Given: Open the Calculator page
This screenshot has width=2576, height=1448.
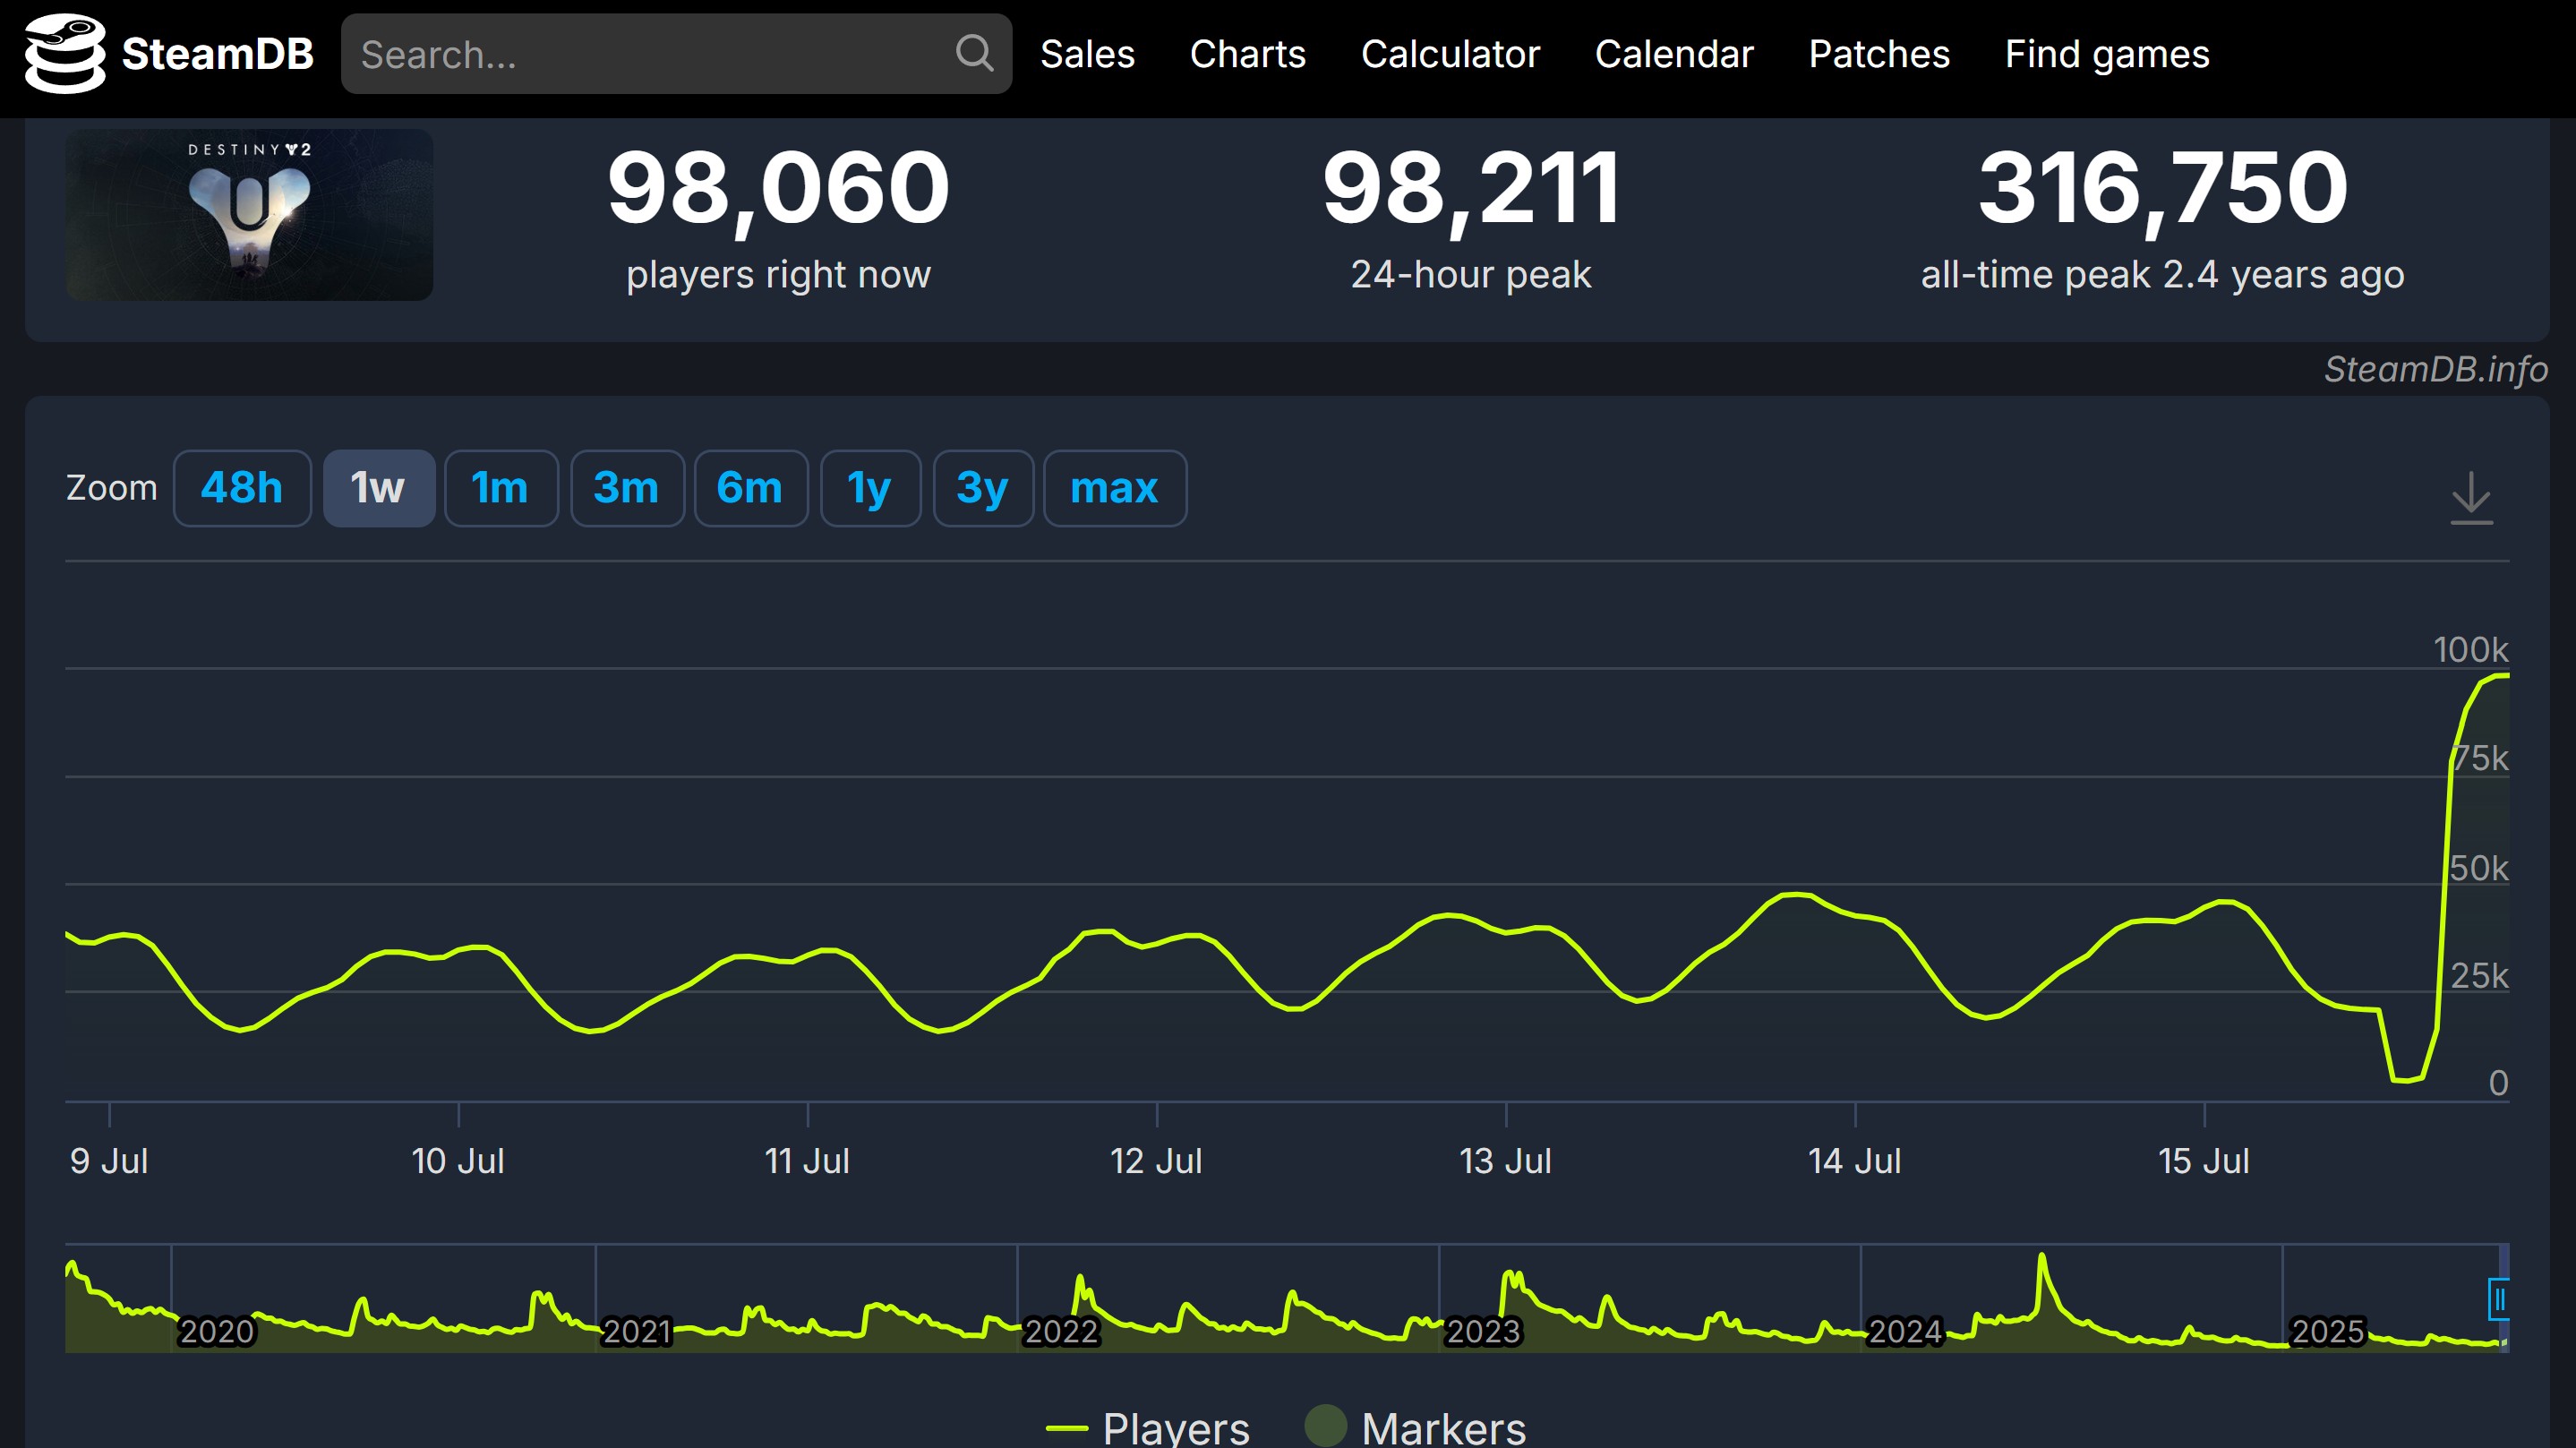Looking at the screenshot, I should (x=1450, y=54).
